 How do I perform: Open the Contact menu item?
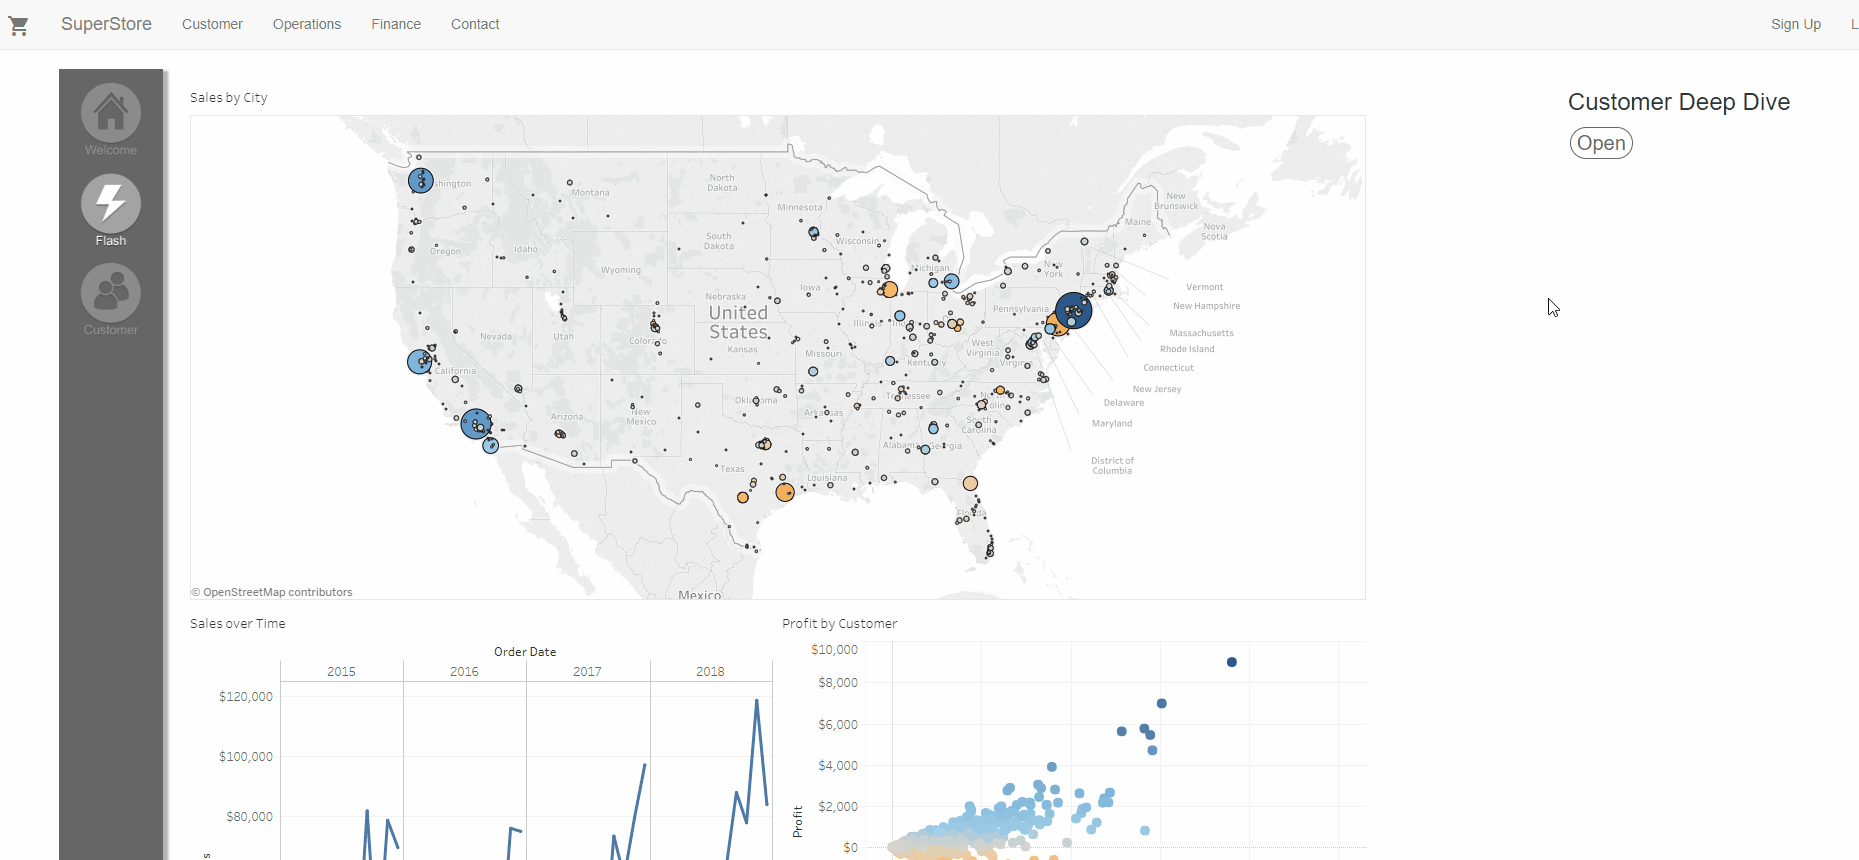(x=475, y=24)
